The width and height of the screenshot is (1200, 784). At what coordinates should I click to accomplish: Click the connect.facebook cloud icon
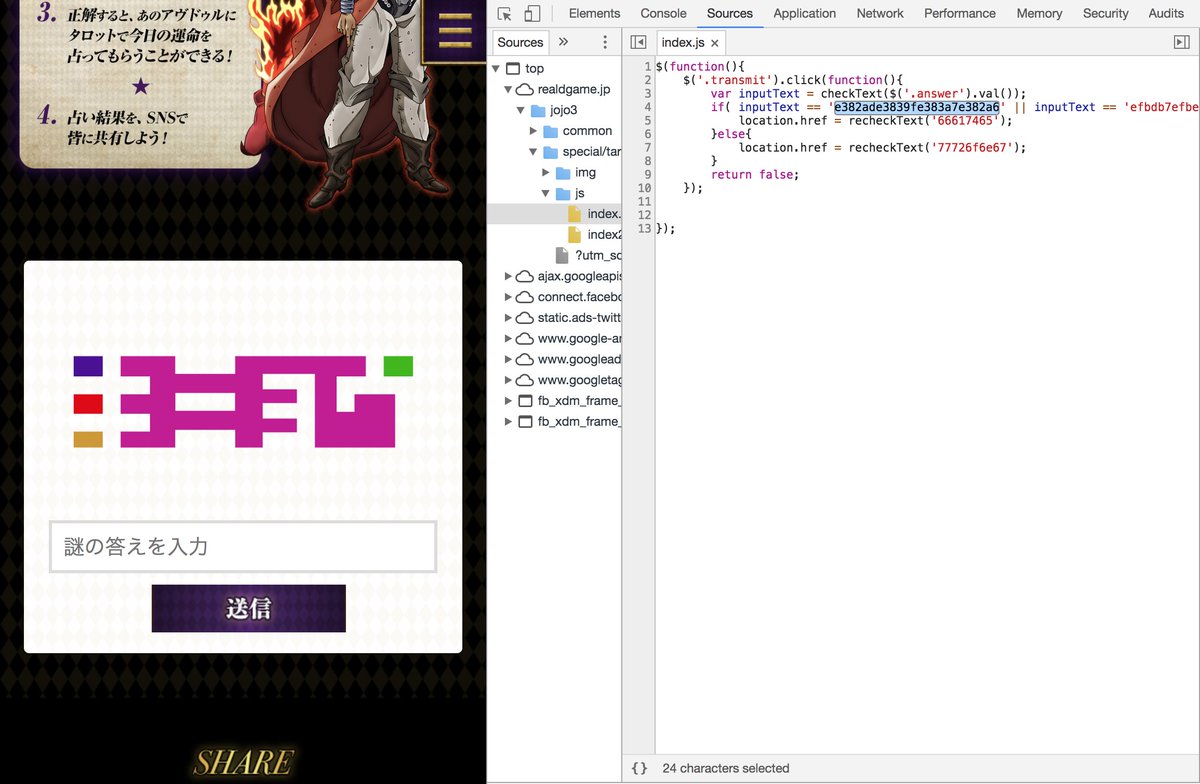point(524,297)
